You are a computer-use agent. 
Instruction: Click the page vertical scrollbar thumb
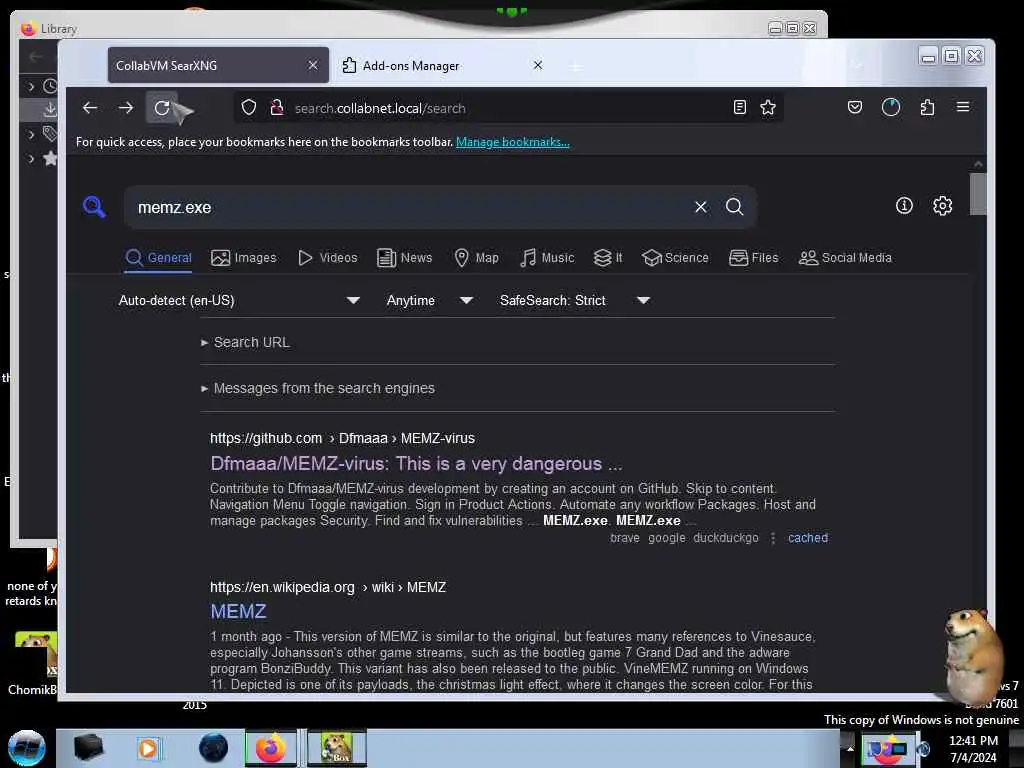coord(978,194)
